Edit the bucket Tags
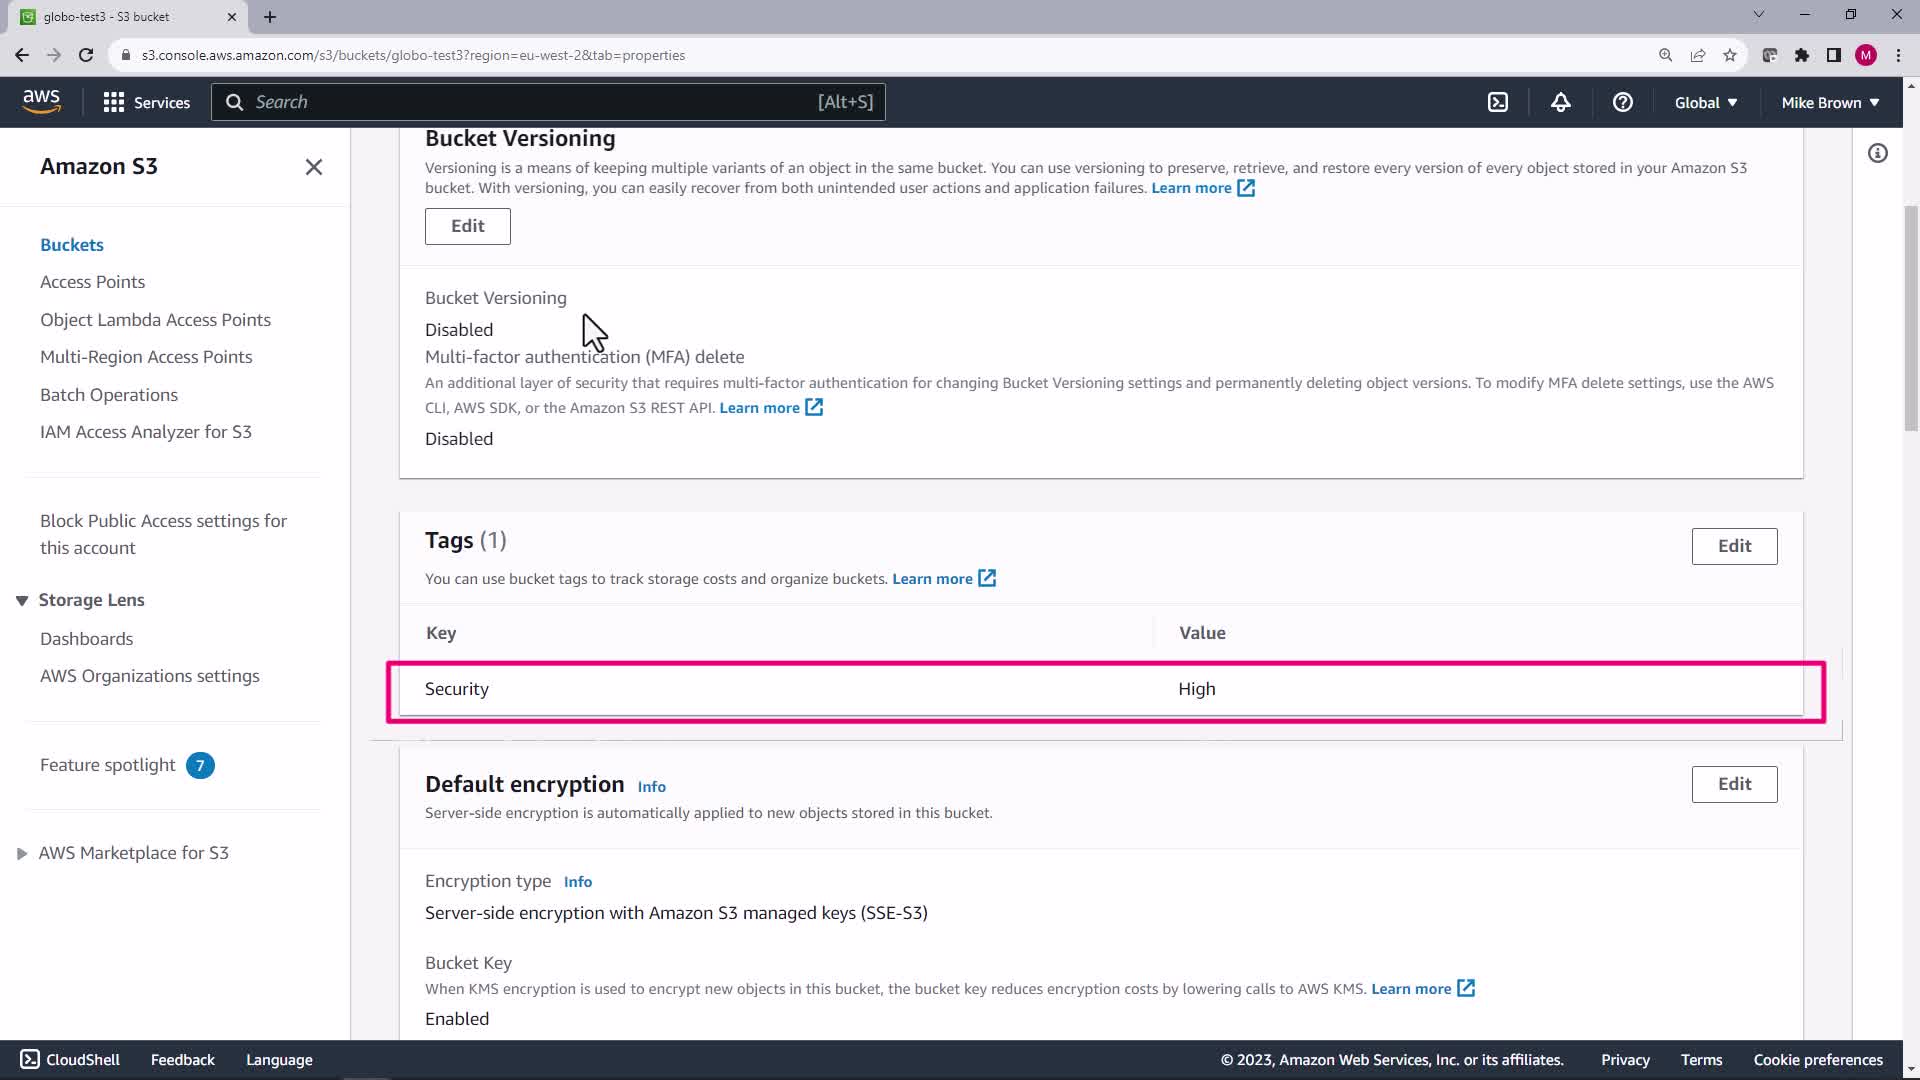 click(1733, 546)
